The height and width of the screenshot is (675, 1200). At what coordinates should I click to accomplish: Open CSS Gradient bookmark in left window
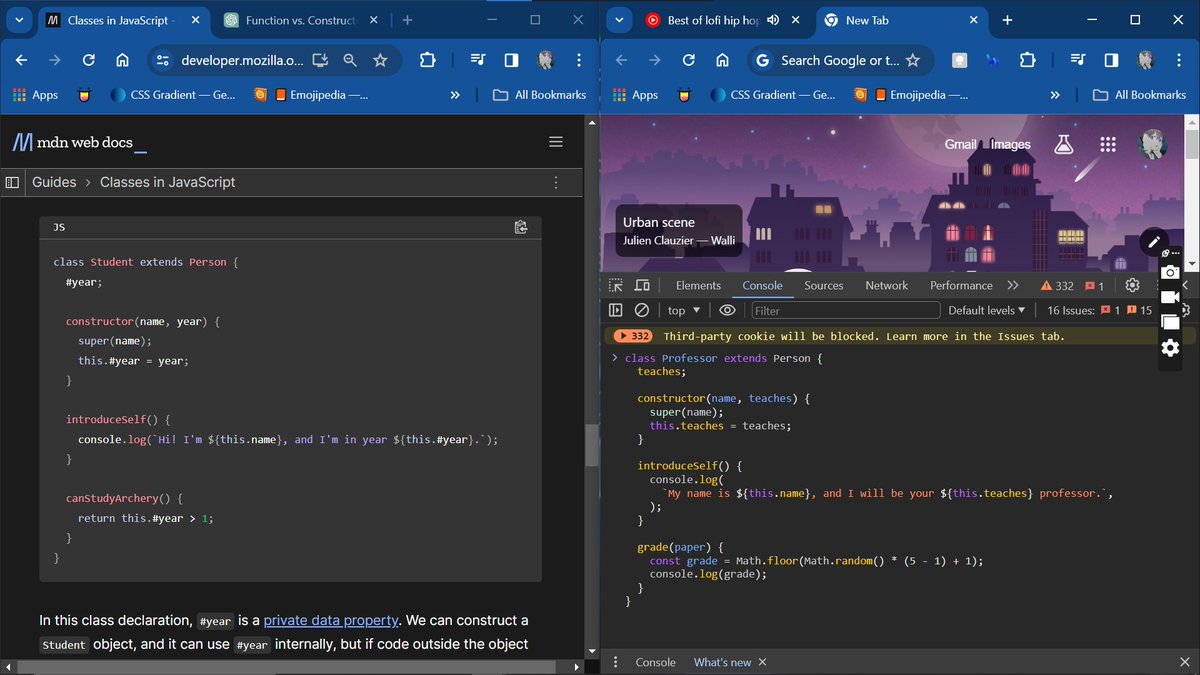click(172, 95)
